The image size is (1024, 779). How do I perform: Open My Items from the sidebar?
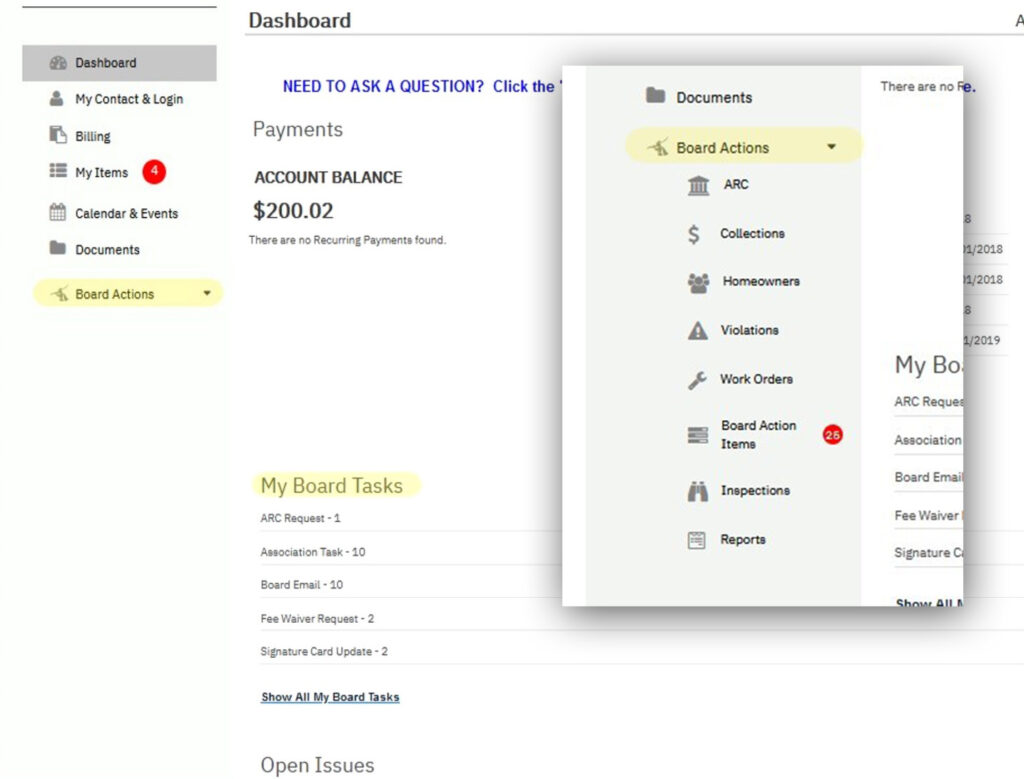(101, 172)
